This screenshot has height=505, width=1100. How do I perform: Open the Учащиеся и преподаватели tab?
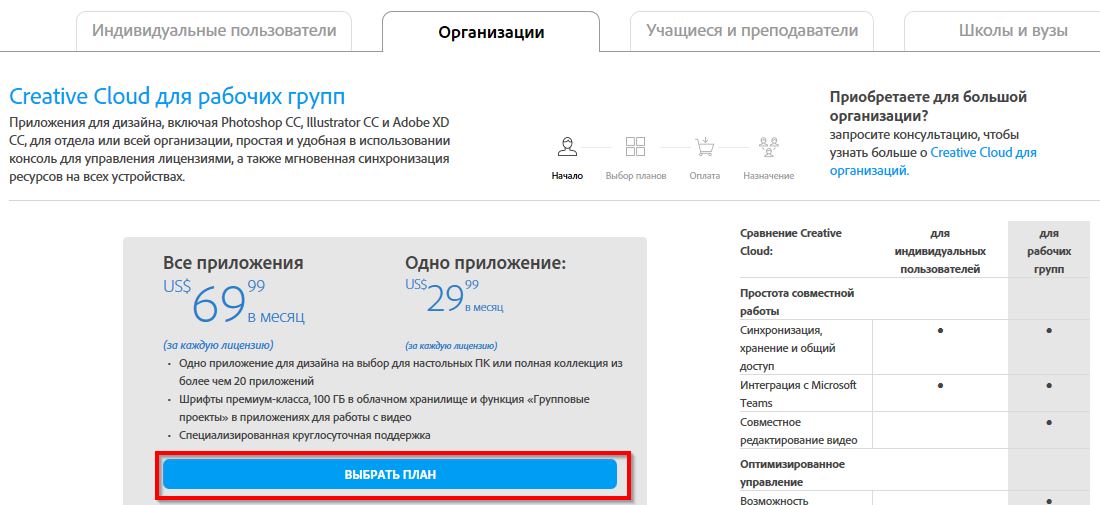(751, 31)
